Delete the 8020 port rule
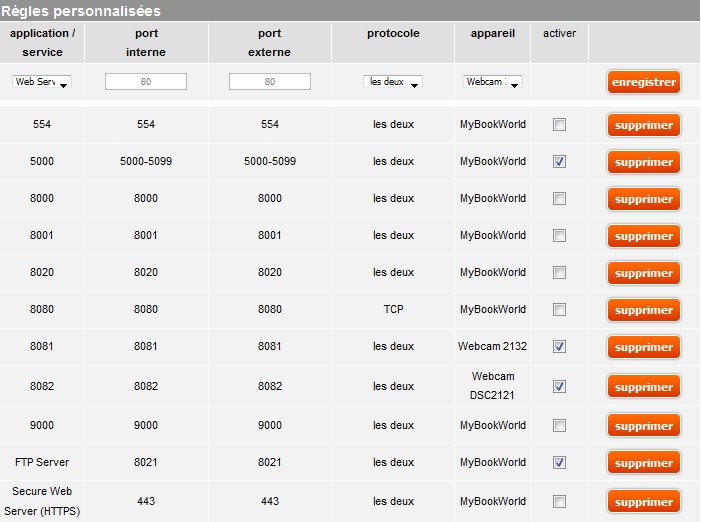The image size is (701, 522). click(x=643, y=273)
